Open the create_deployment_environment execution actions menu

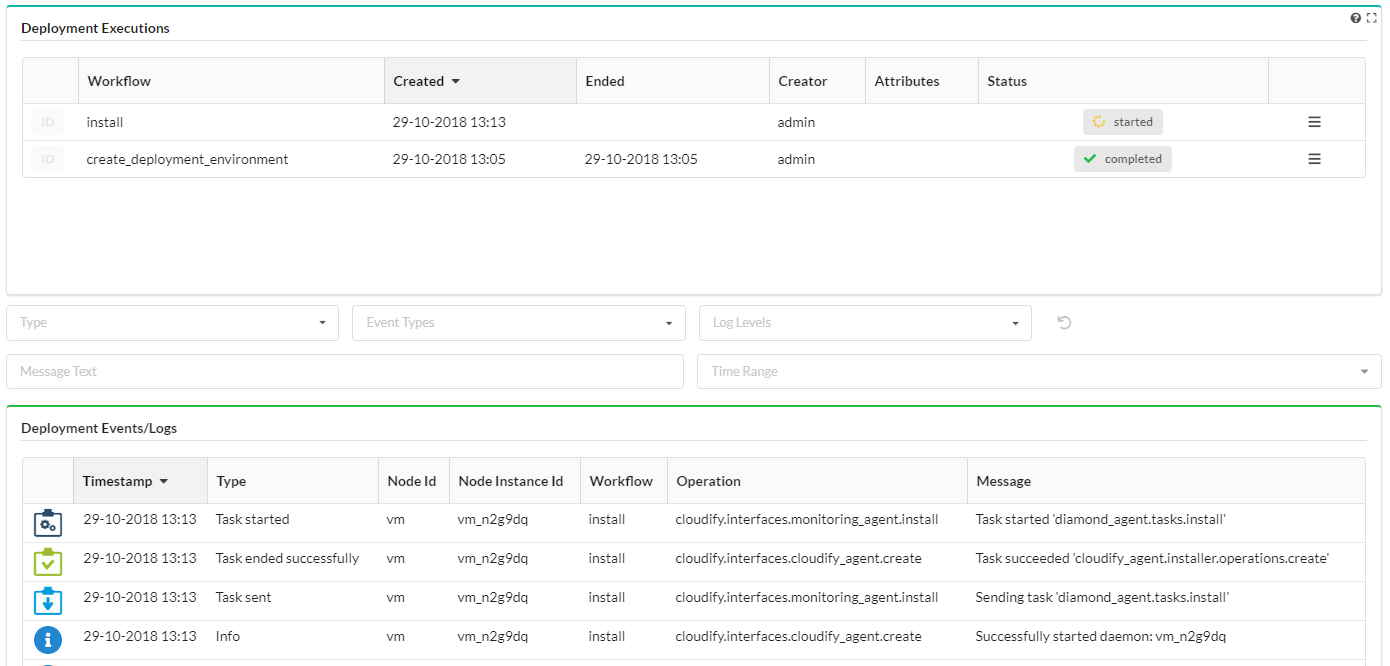click(1315, 159)
